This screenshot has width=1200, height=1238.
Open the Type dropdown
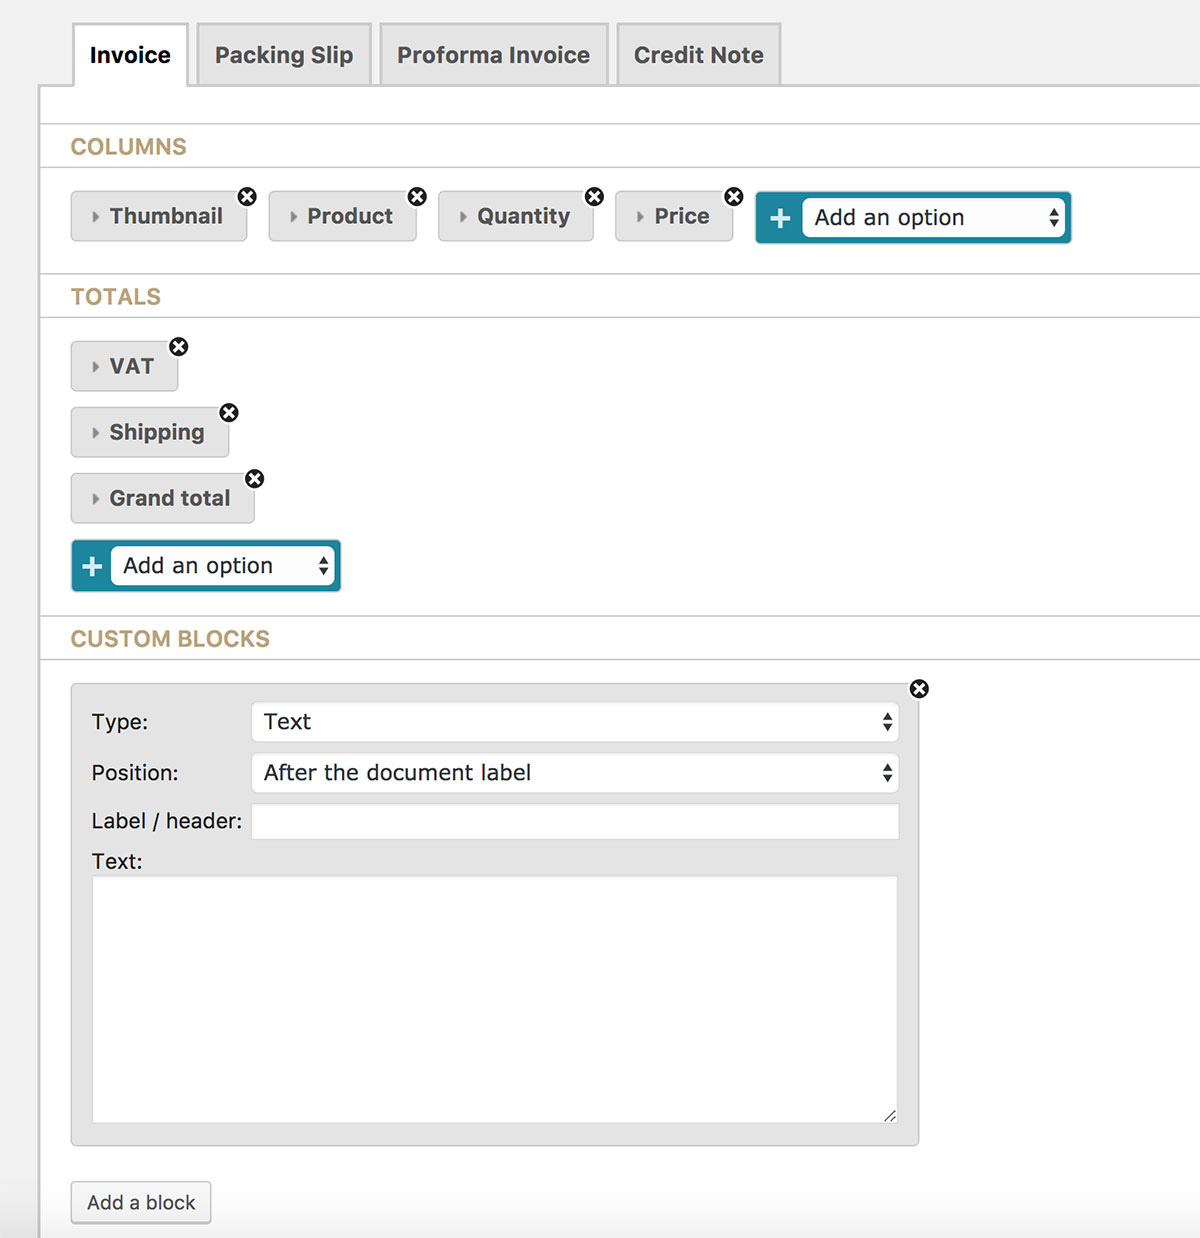(574, 722)
